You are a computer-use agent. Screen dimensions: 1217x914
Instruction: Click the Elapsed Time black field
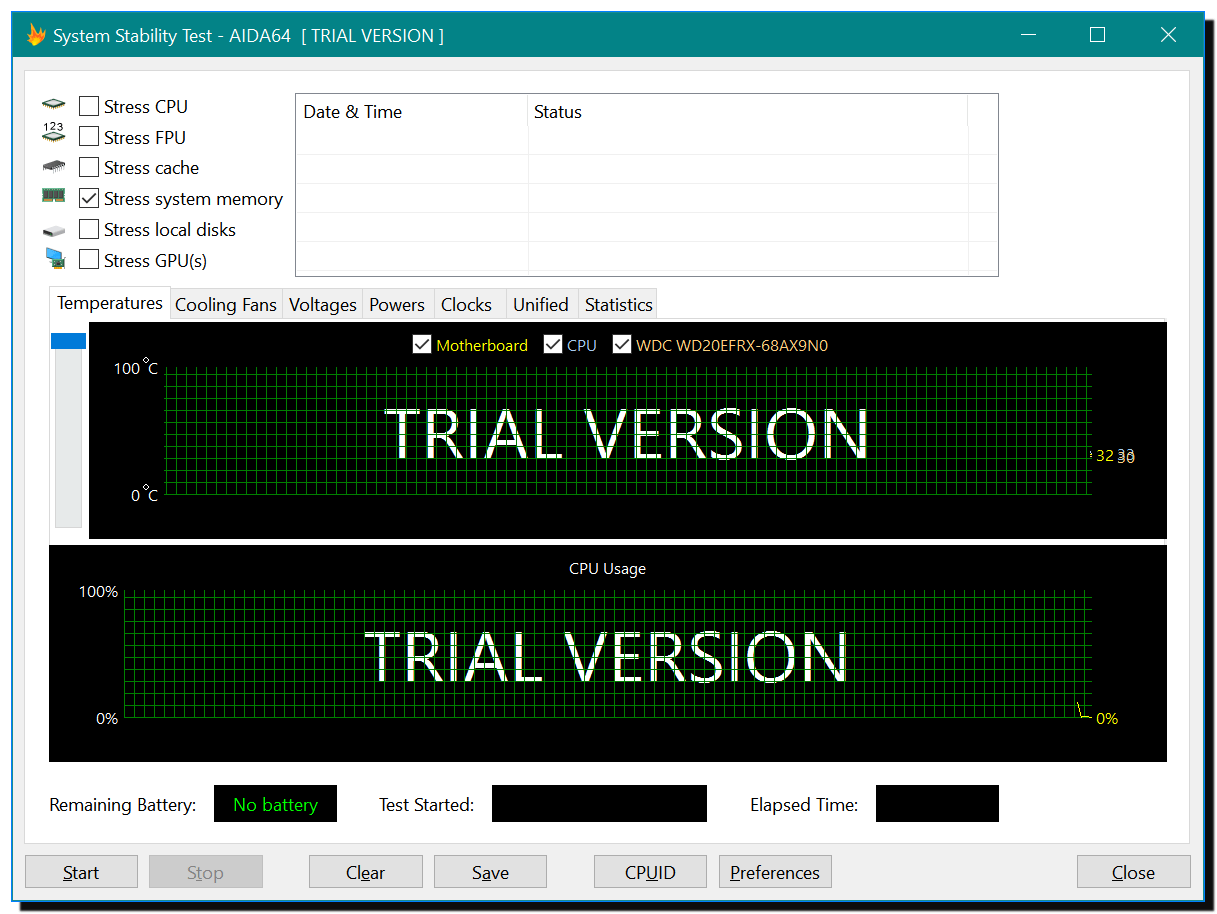tap(937, 804)
